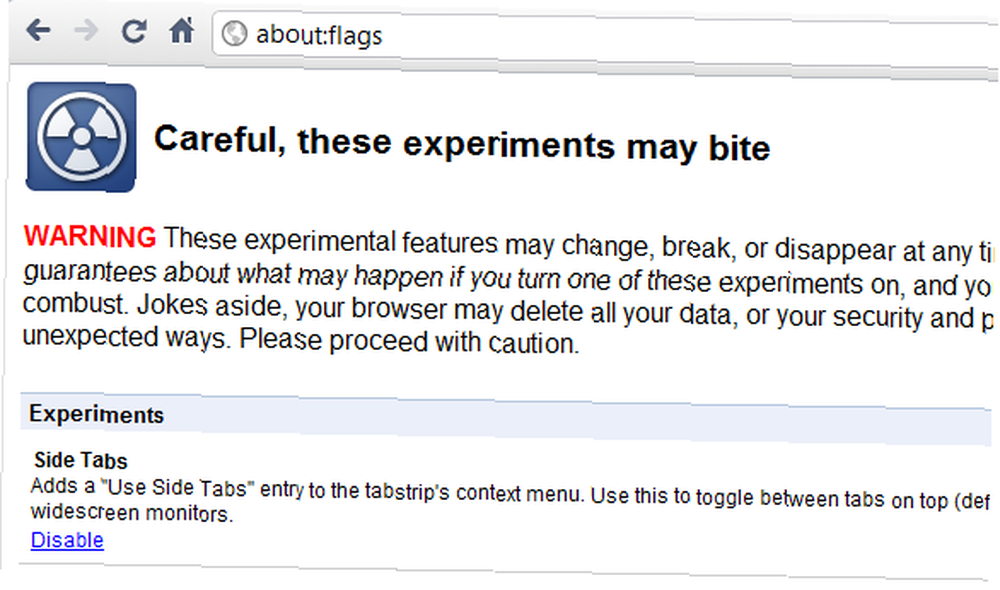
Task: Click the globe icon in address bar
Action: pos(234,34)
